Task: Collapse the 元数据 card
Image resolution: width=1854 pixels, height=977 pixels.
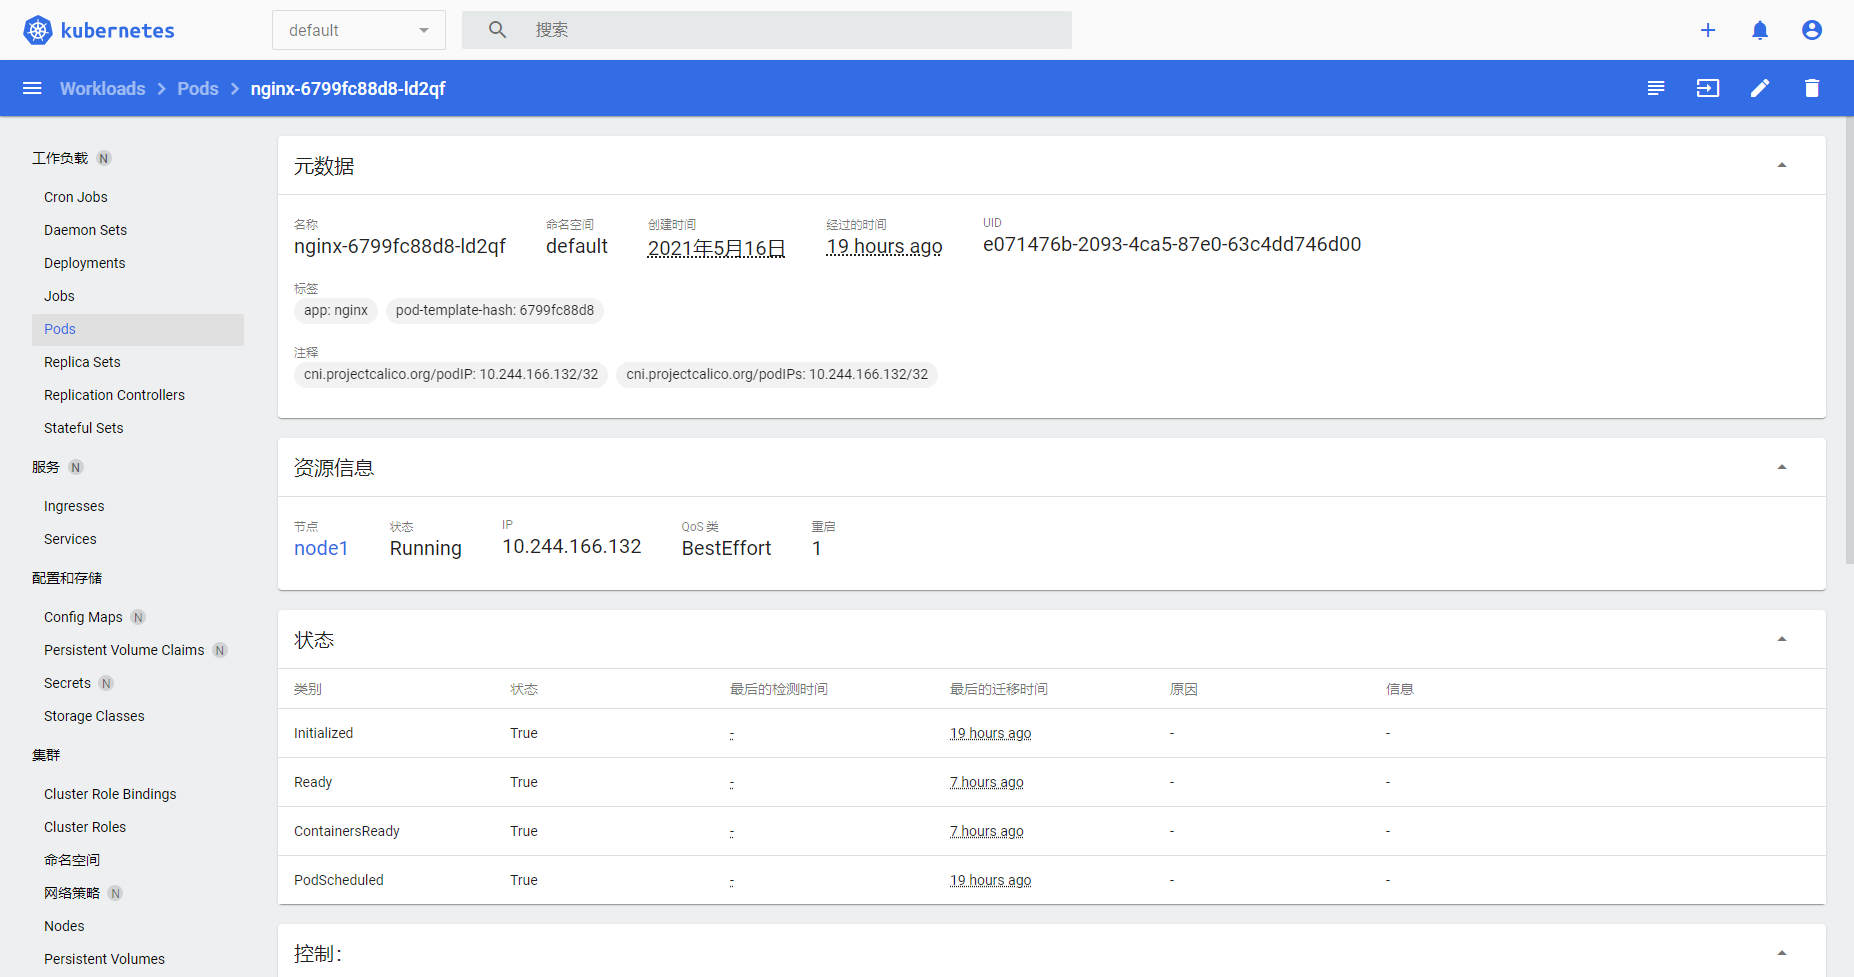Action: coord(1782,165)
